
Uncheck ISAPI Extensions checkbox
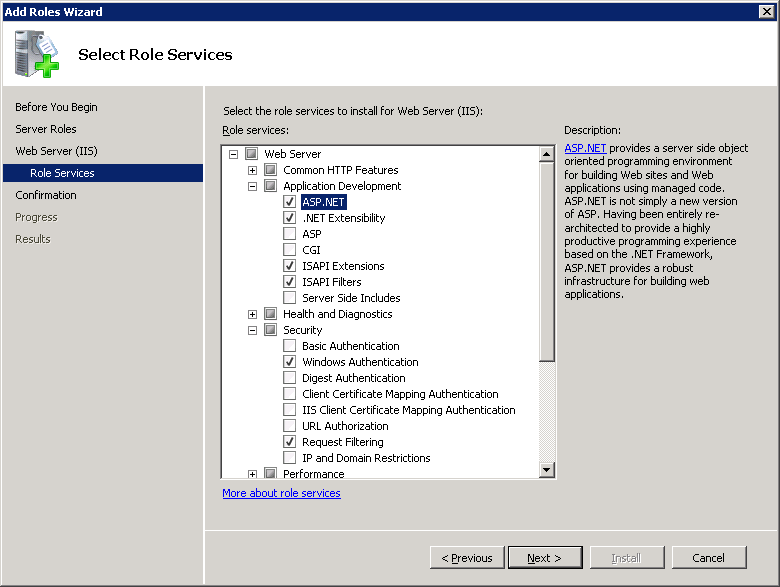pyautogui.click(x=290, y=266)
